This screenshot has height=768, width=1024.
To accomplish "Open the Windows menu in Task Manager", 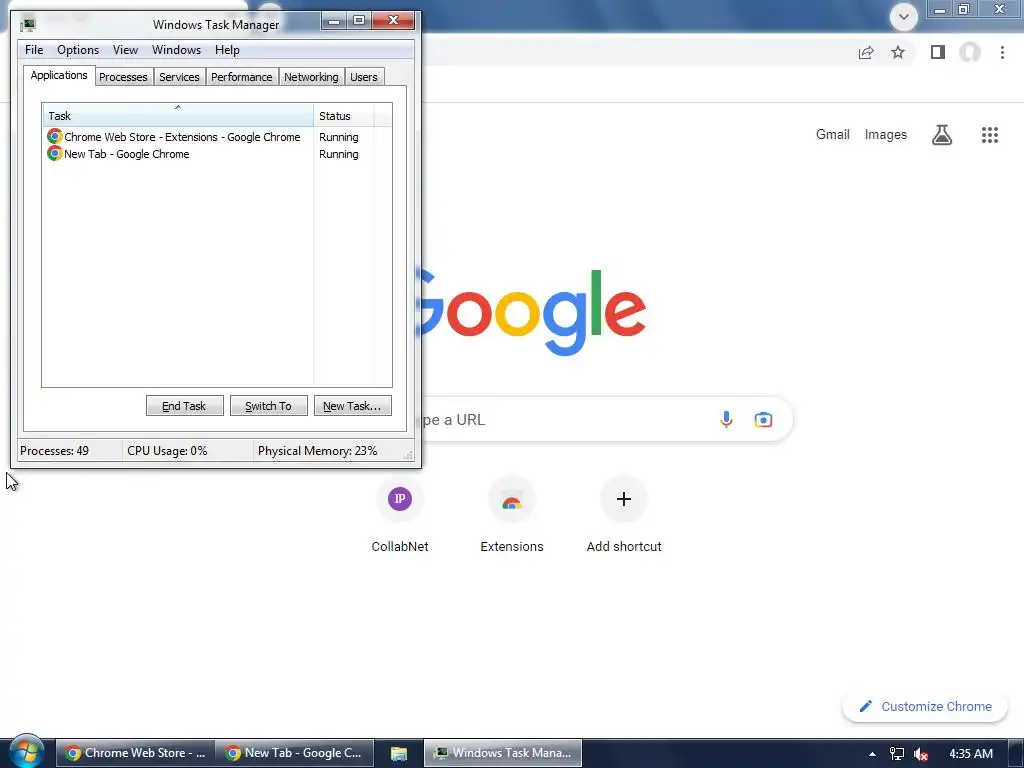I will [176, 50].
